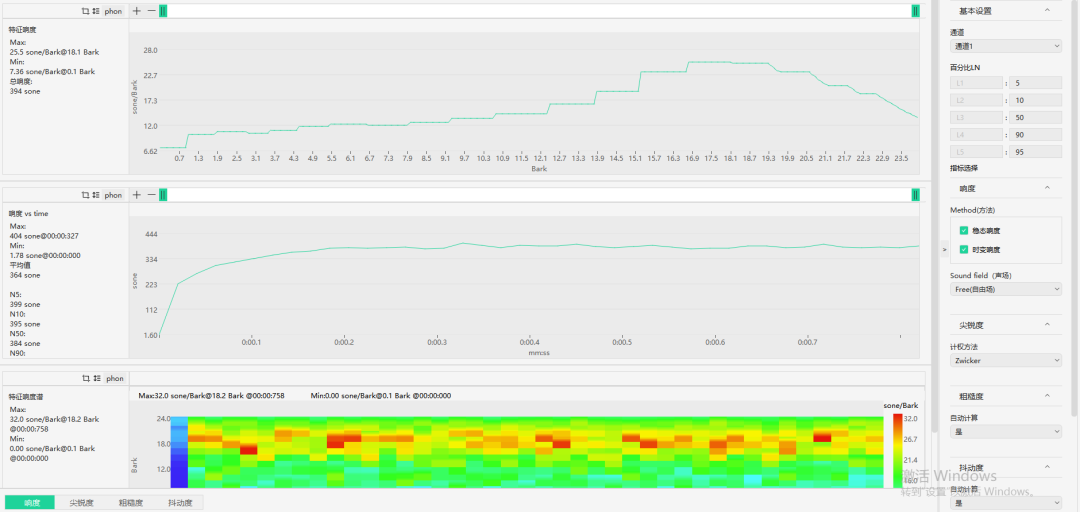Click right green range handle of 响度 vs time chart

(x=915, y=195)
